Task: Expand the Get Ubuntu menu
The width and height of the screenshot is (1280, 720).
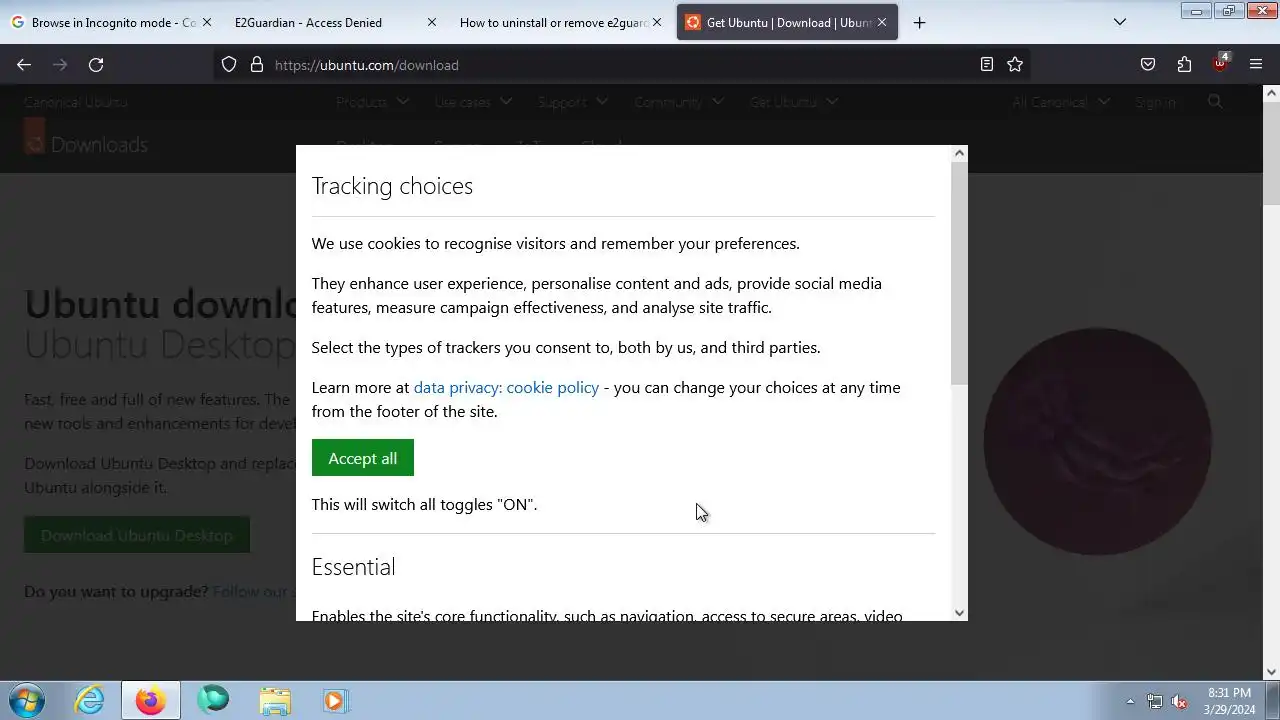Action: coord(794,102)
